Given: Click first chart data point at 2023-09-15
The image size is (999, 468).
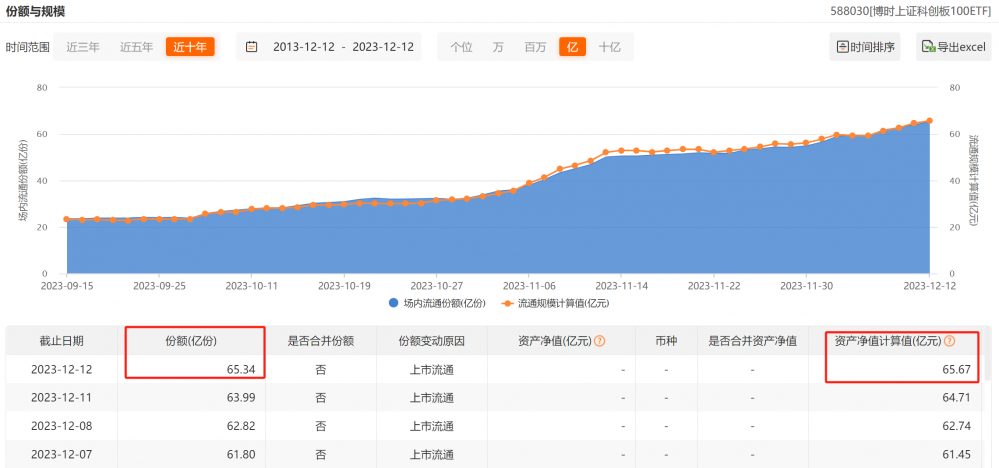Looking at the screenshot, I should pyautogui.click(x=66, y=219).
